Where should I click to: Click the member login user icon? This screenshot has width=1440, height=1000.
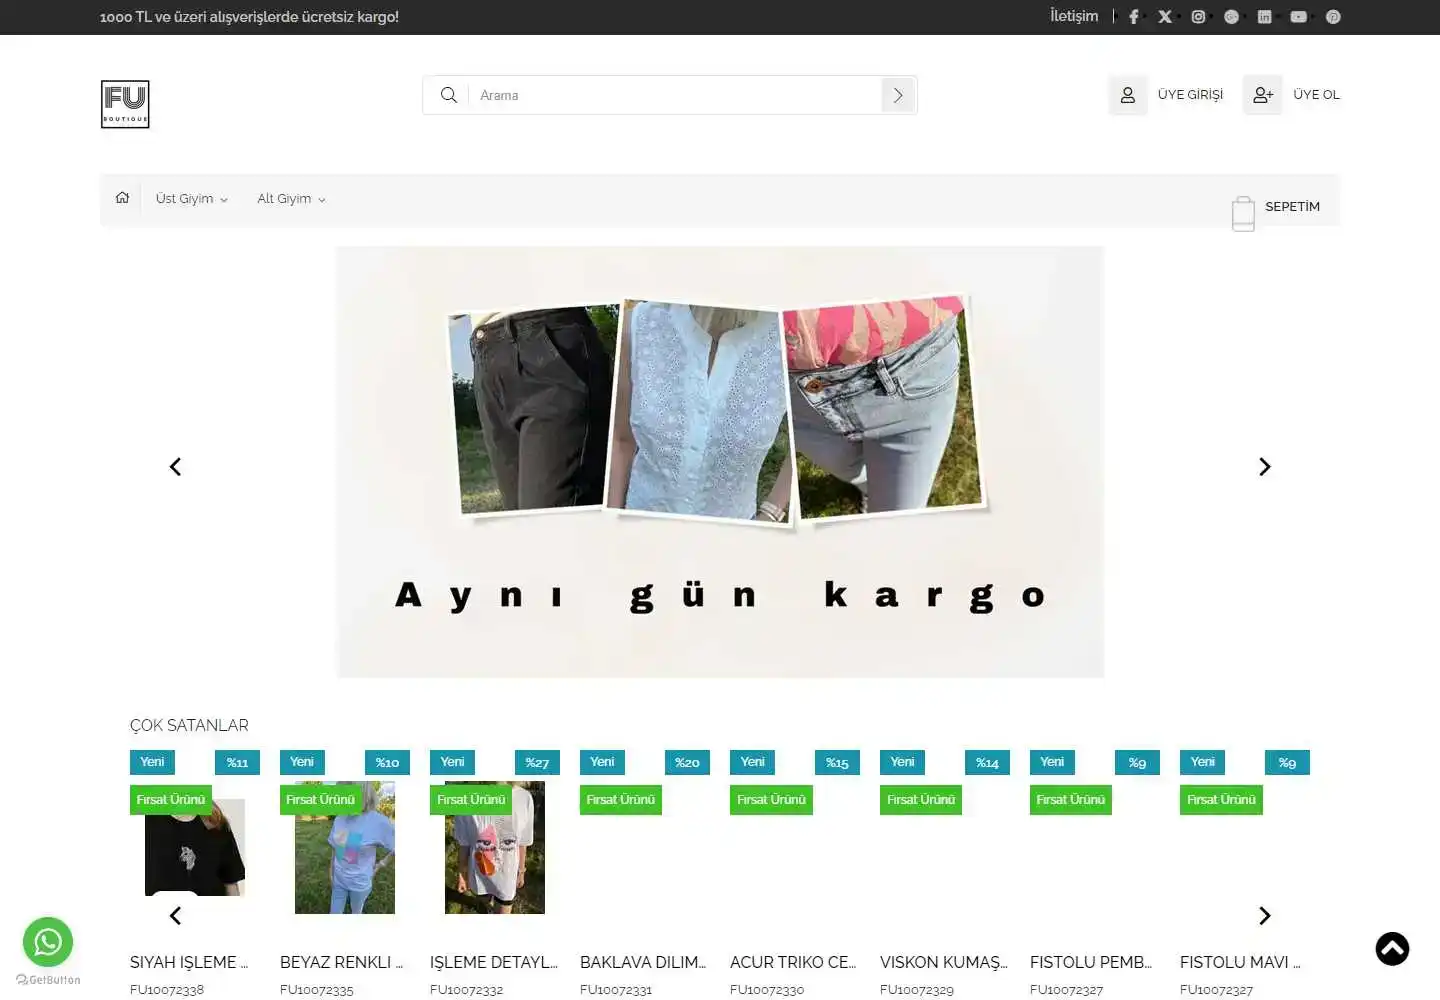point(1128,95)
